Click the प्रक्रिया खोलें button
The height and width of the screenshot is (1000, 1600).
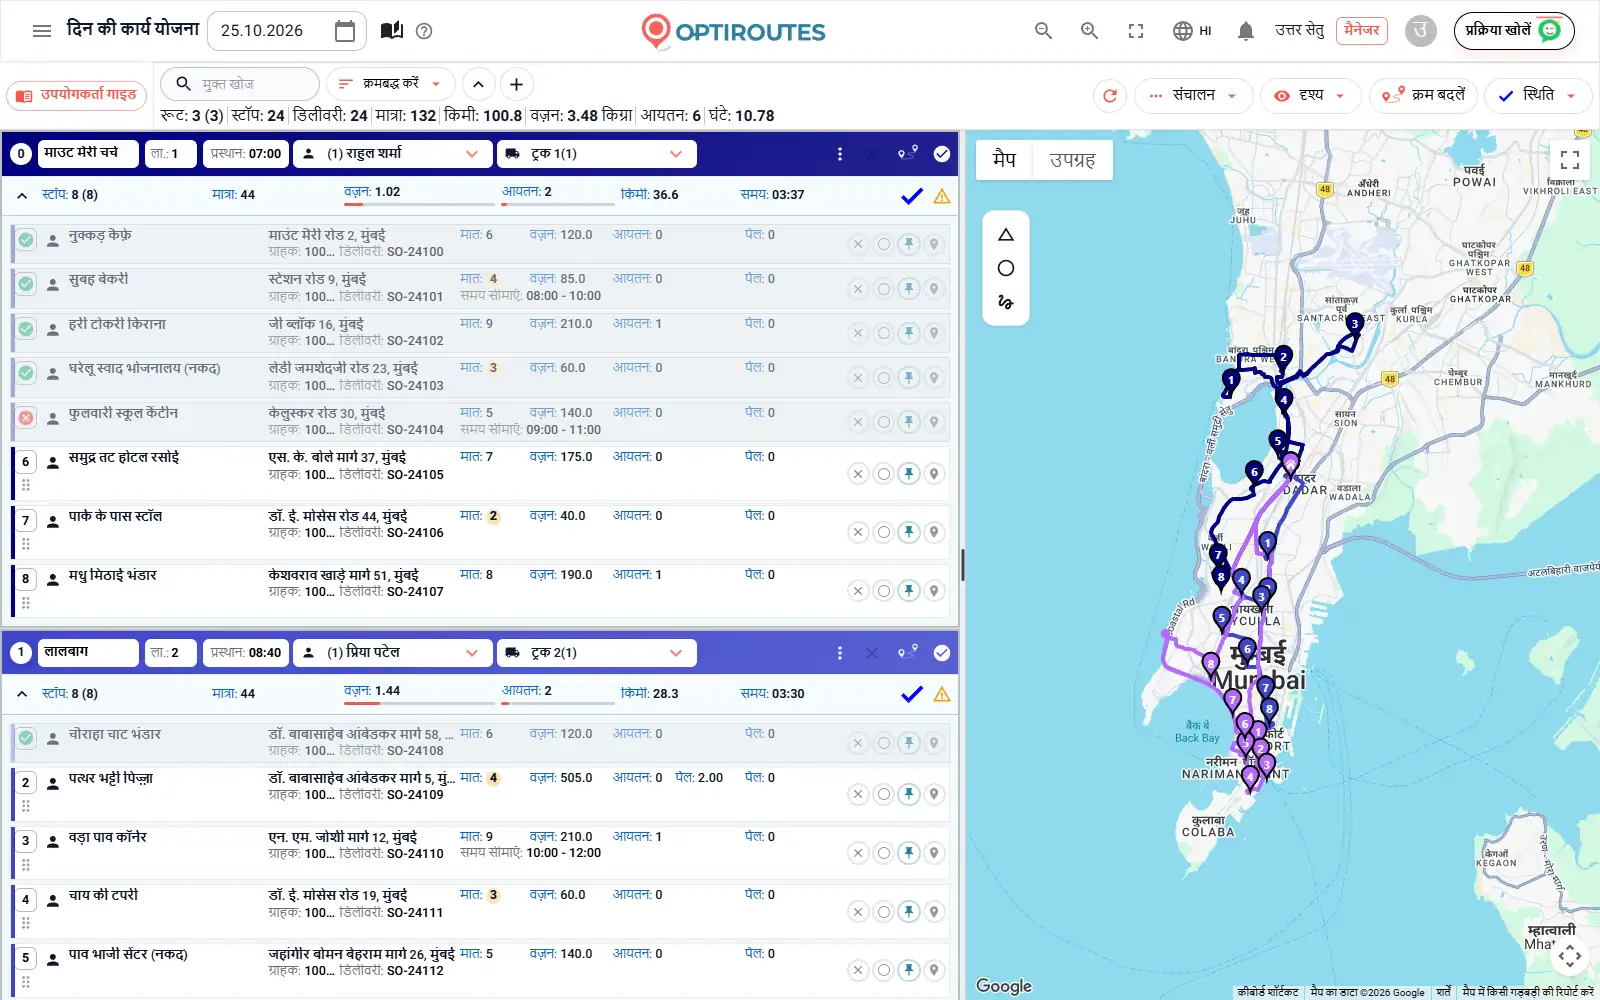[x=1514, y=31]
